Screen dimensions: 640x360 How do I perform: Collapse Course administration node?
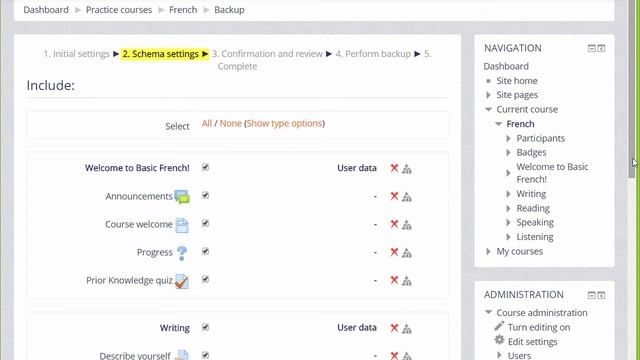(489, 313)
